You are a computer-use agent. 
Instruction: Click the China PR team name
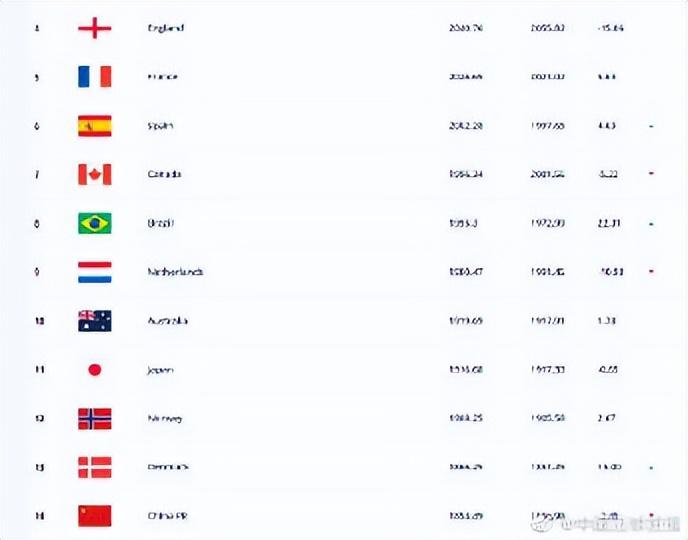pos(166,516)
